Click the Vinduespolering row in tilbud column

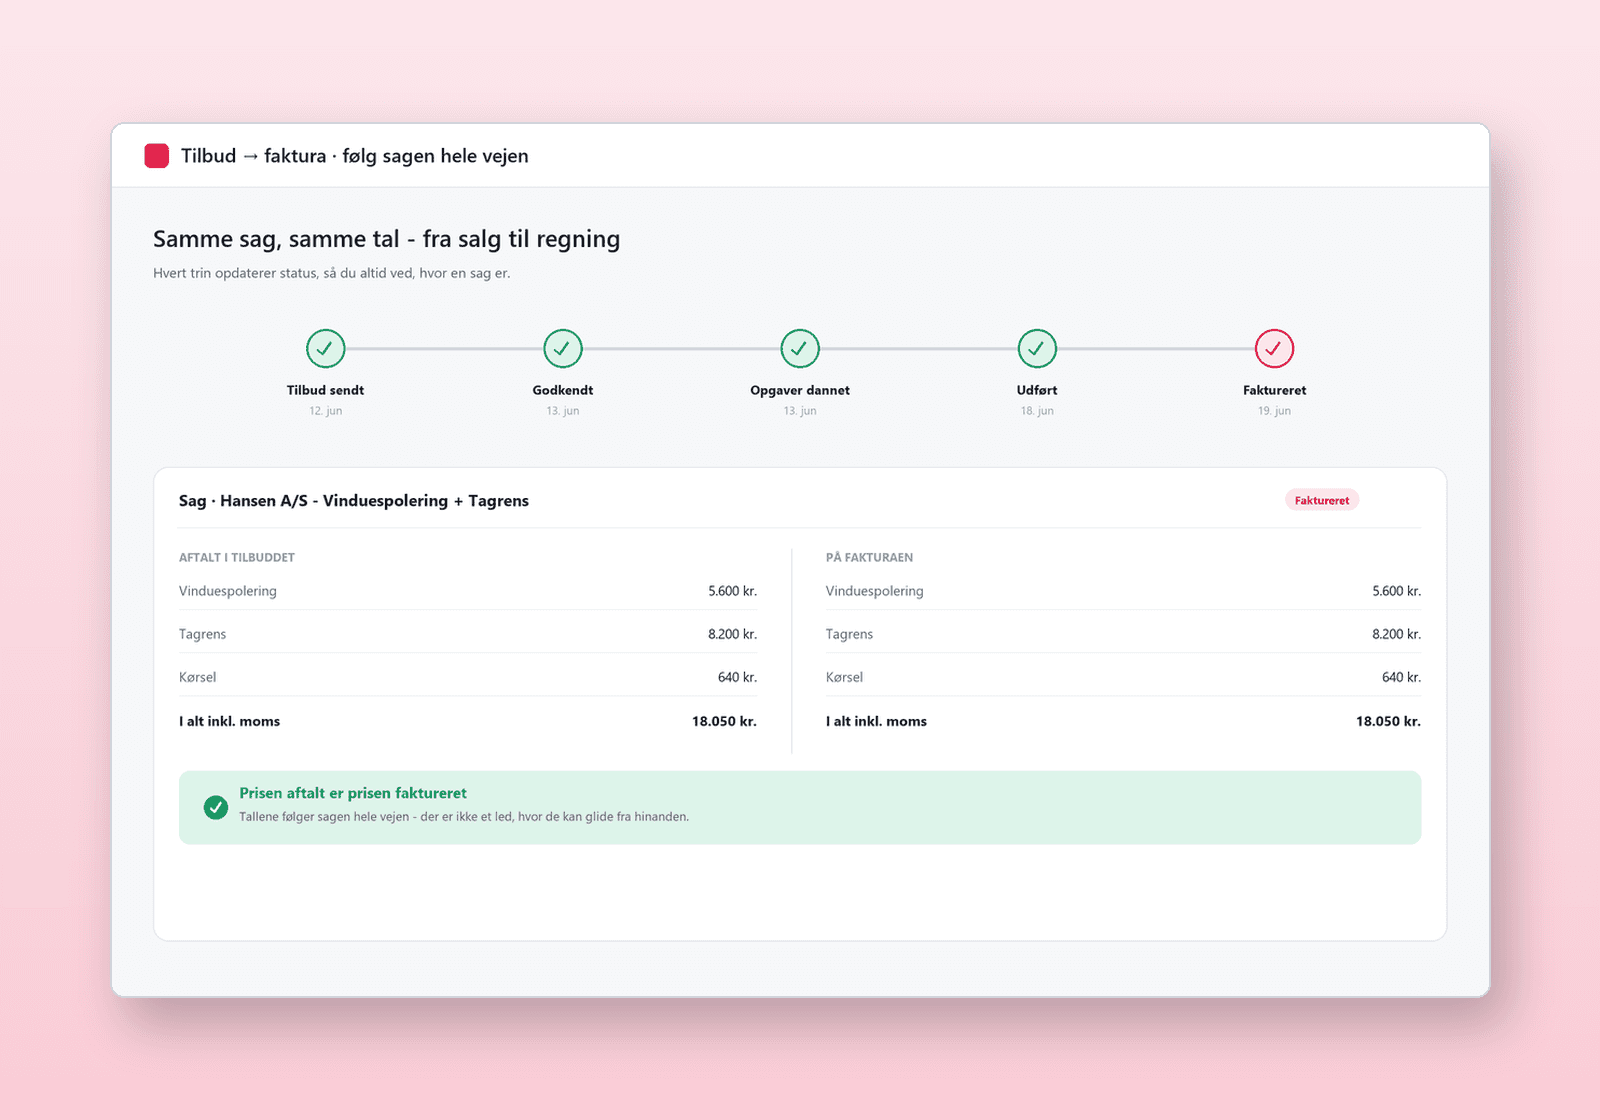[x=468, y=591]
